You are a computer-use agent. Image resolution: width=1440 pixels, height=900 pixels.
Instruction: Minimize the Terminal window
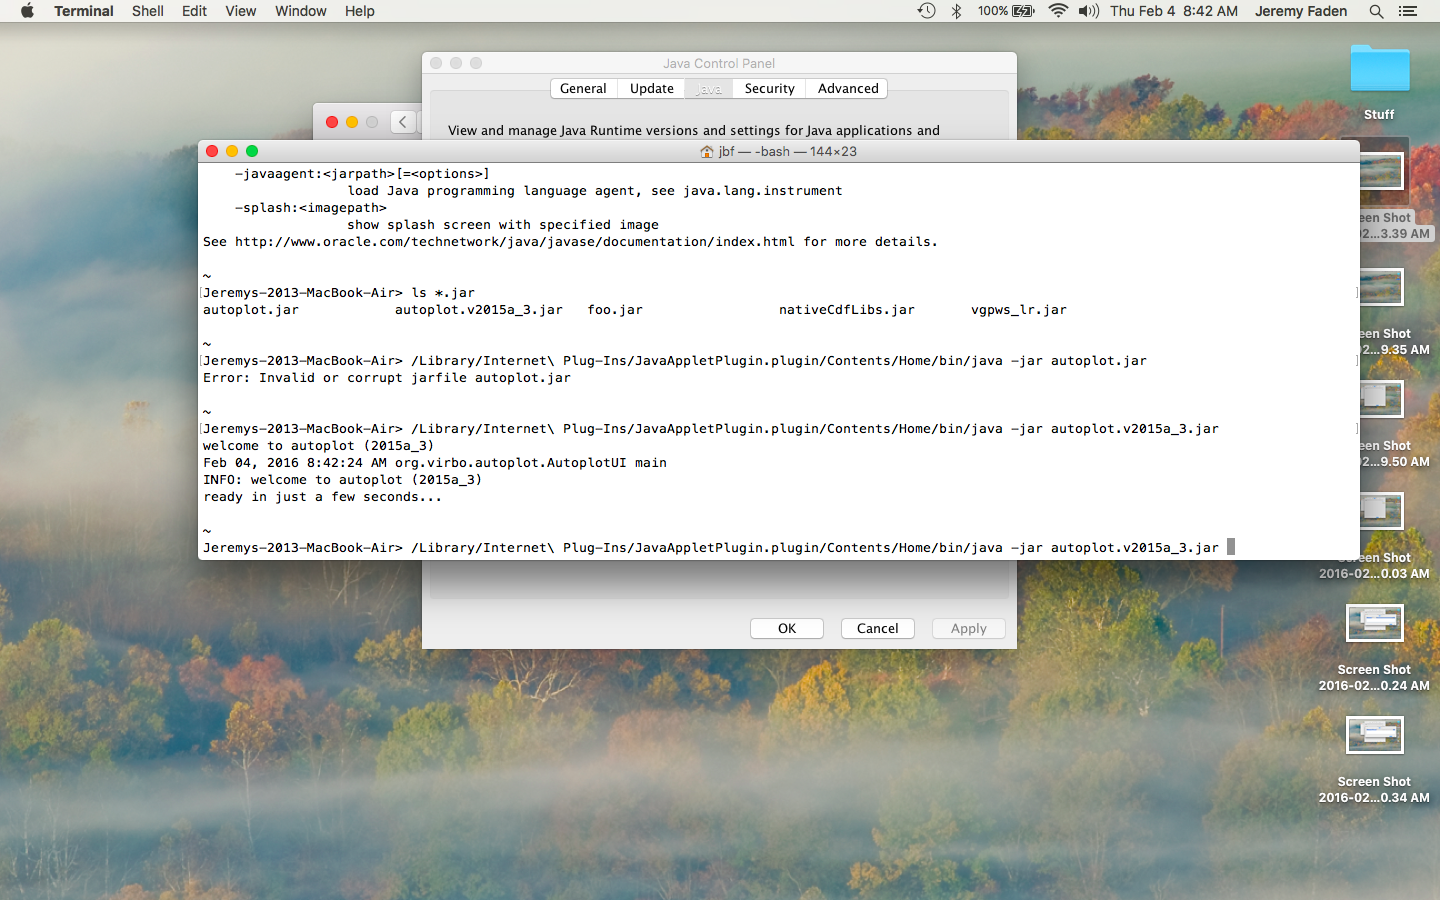[232, 151]
